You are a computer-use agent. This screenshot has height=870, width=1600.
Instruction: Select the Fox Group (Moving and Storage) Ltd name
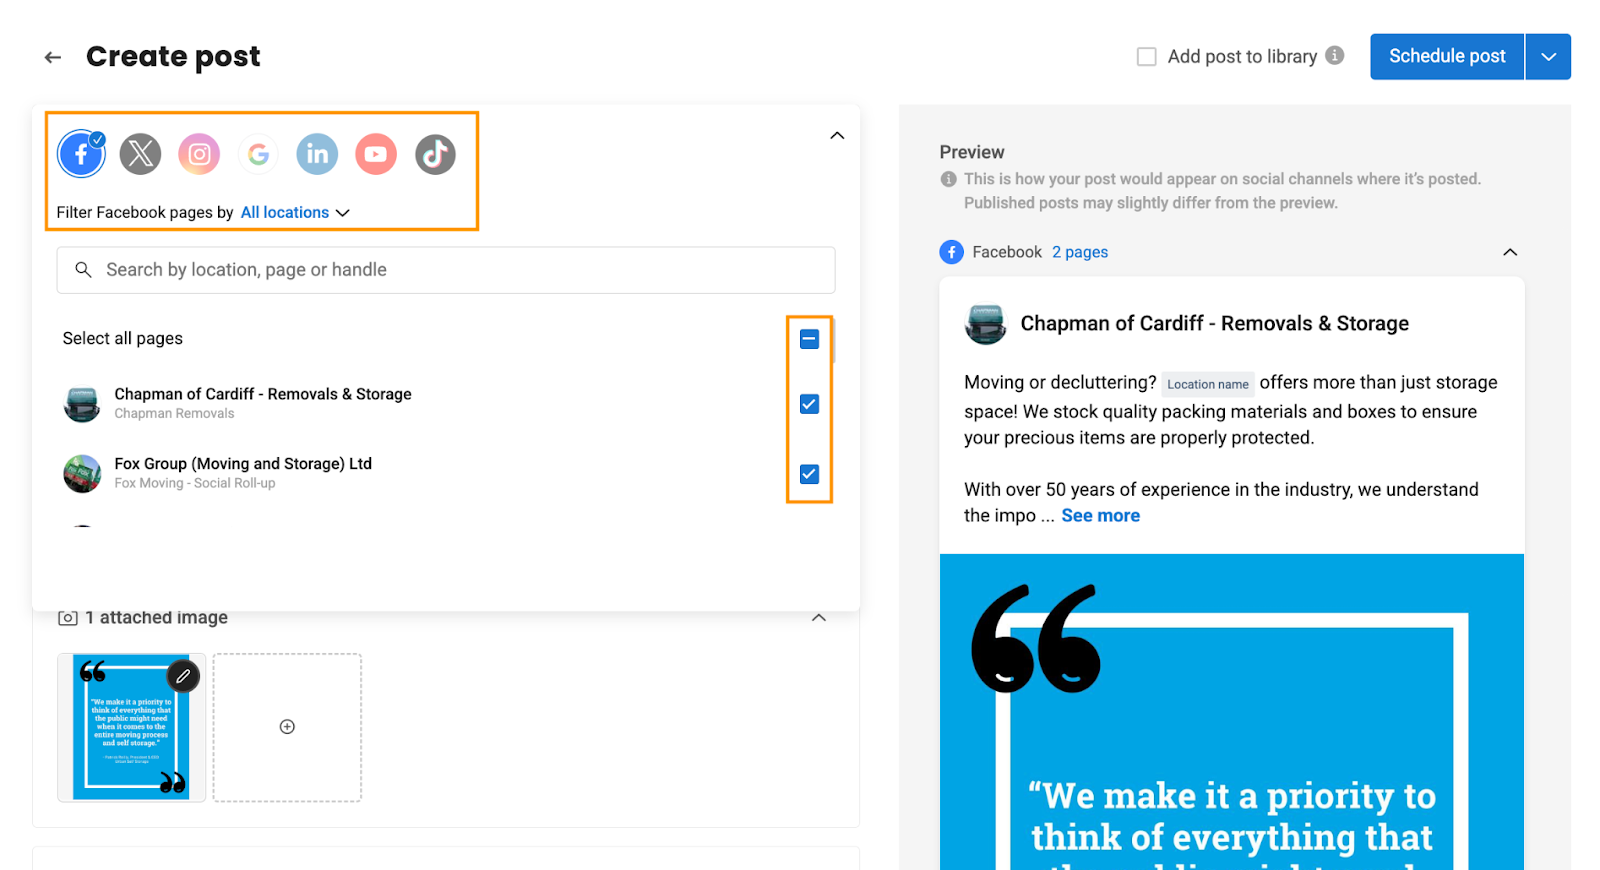243,464
